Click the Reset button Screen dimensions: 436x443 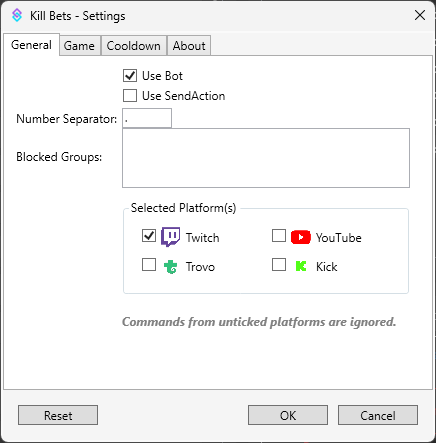point(58,415)
